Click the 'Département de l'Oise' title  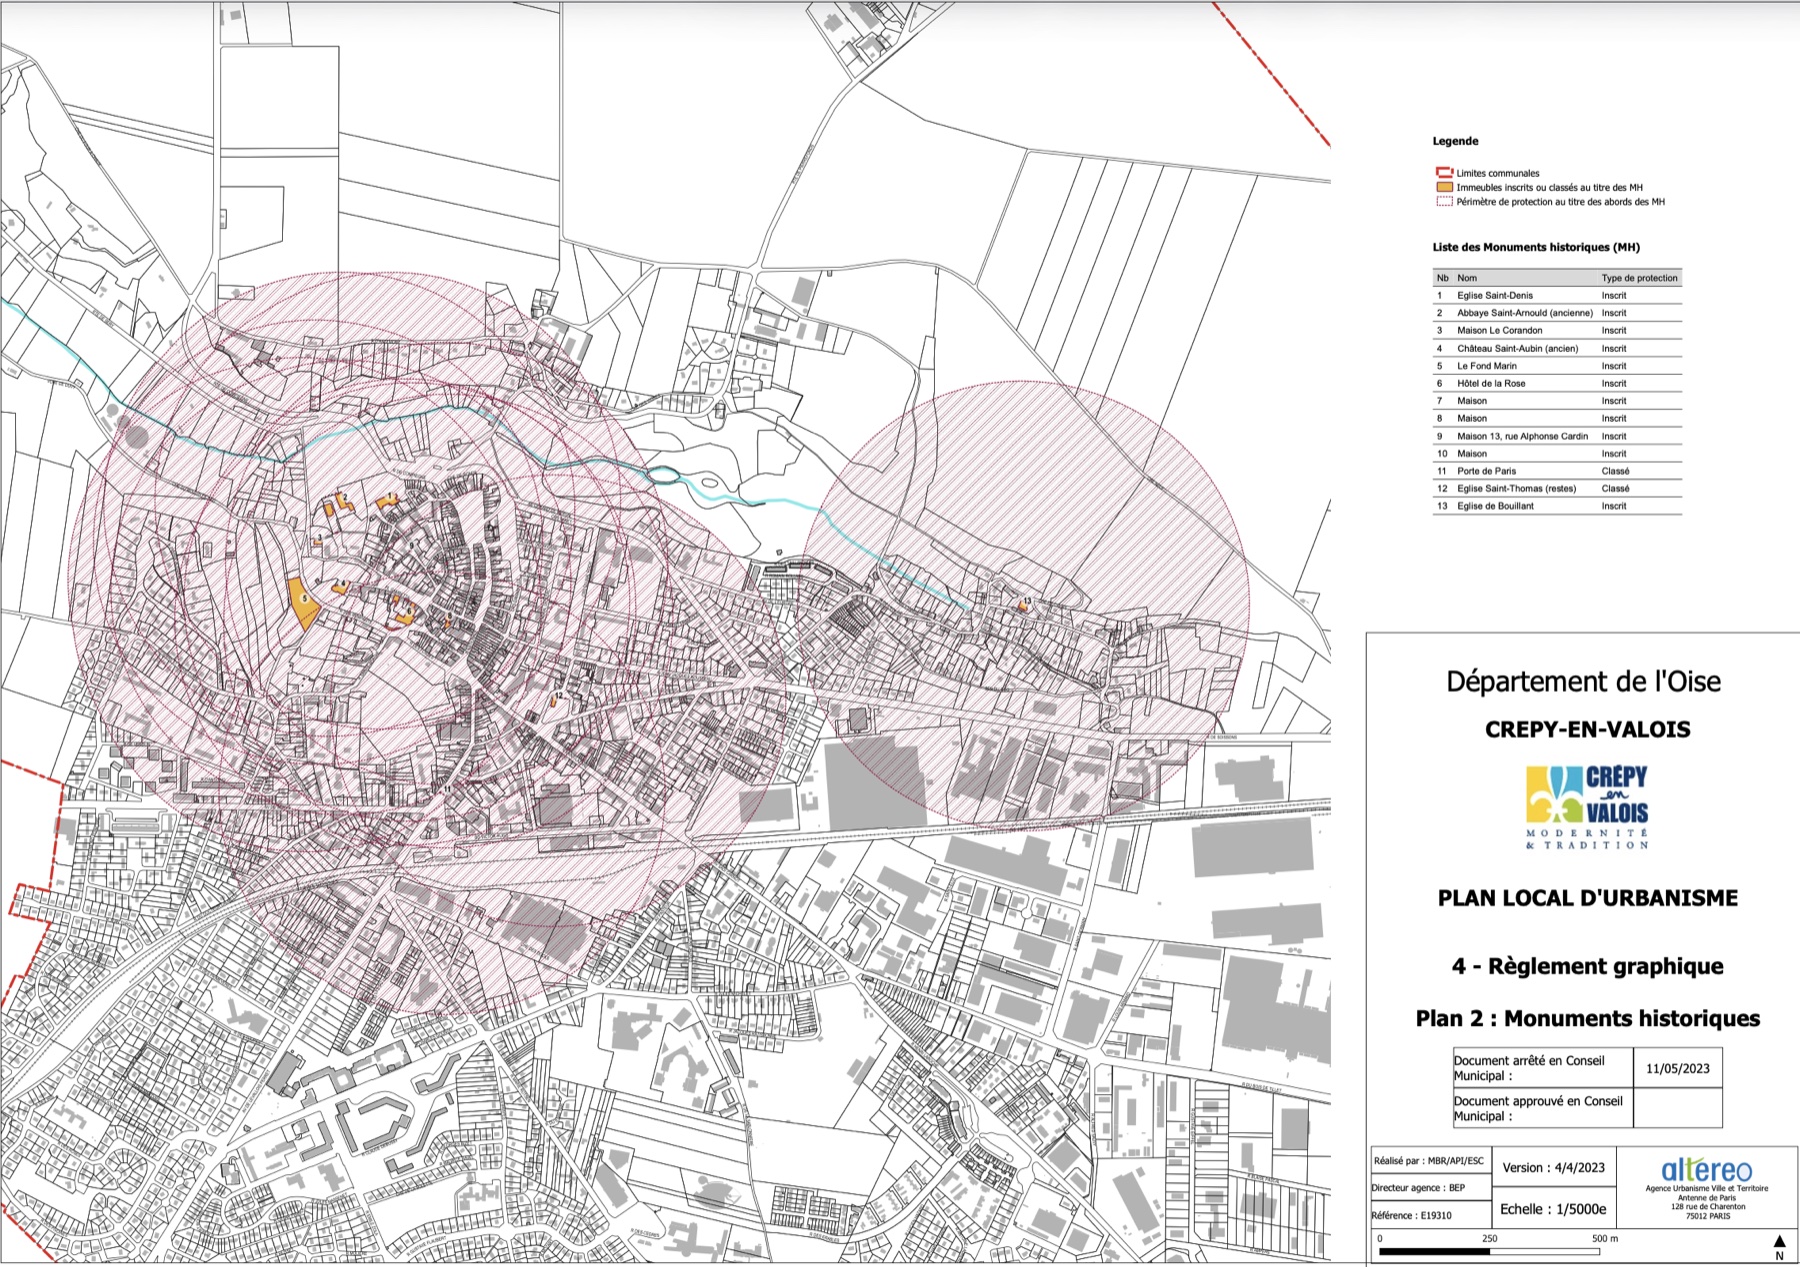1584,682
